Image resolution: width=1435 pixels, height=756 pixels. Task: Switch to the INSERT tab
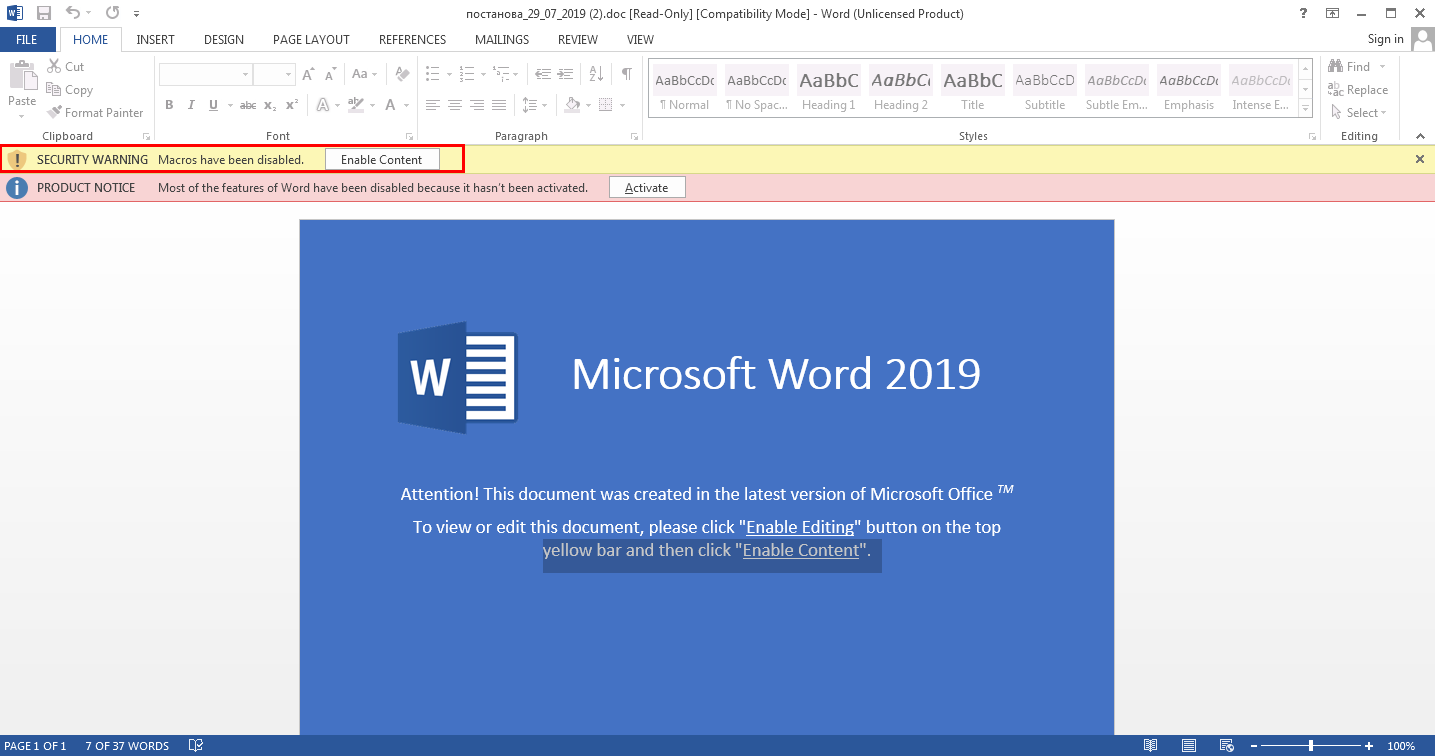[155, 40]
